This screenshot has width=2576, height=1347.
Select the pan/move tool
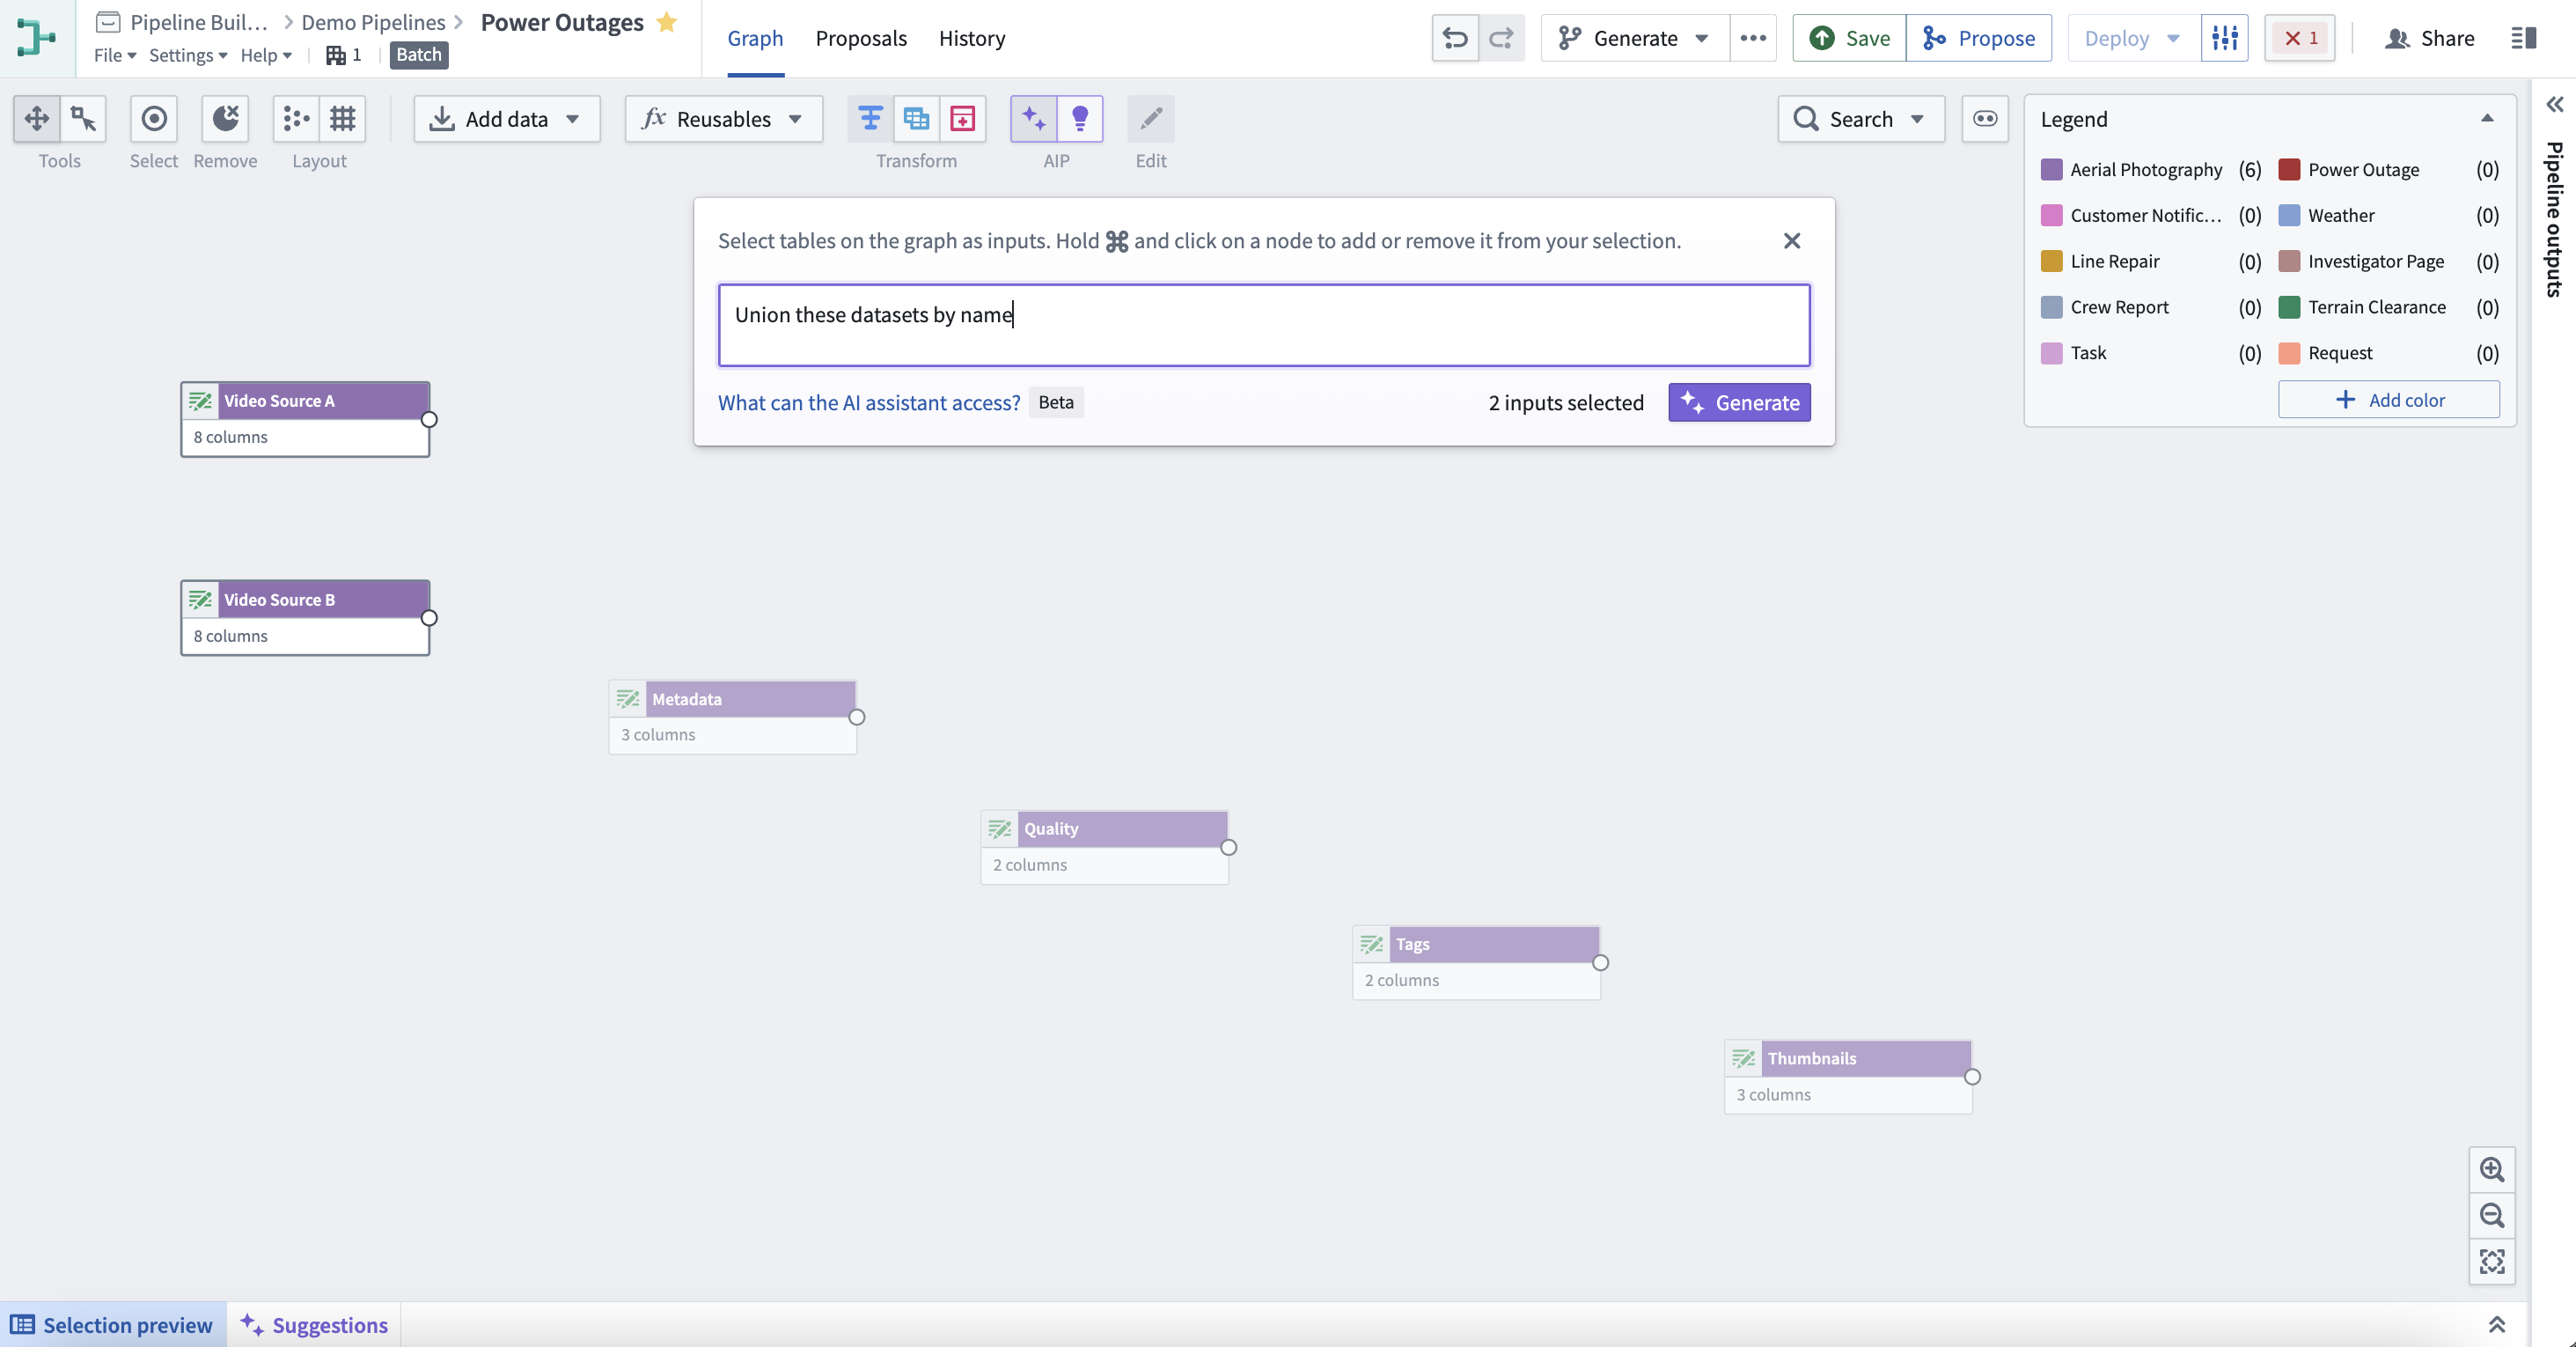pyautogui.click(x=37, y=119)
